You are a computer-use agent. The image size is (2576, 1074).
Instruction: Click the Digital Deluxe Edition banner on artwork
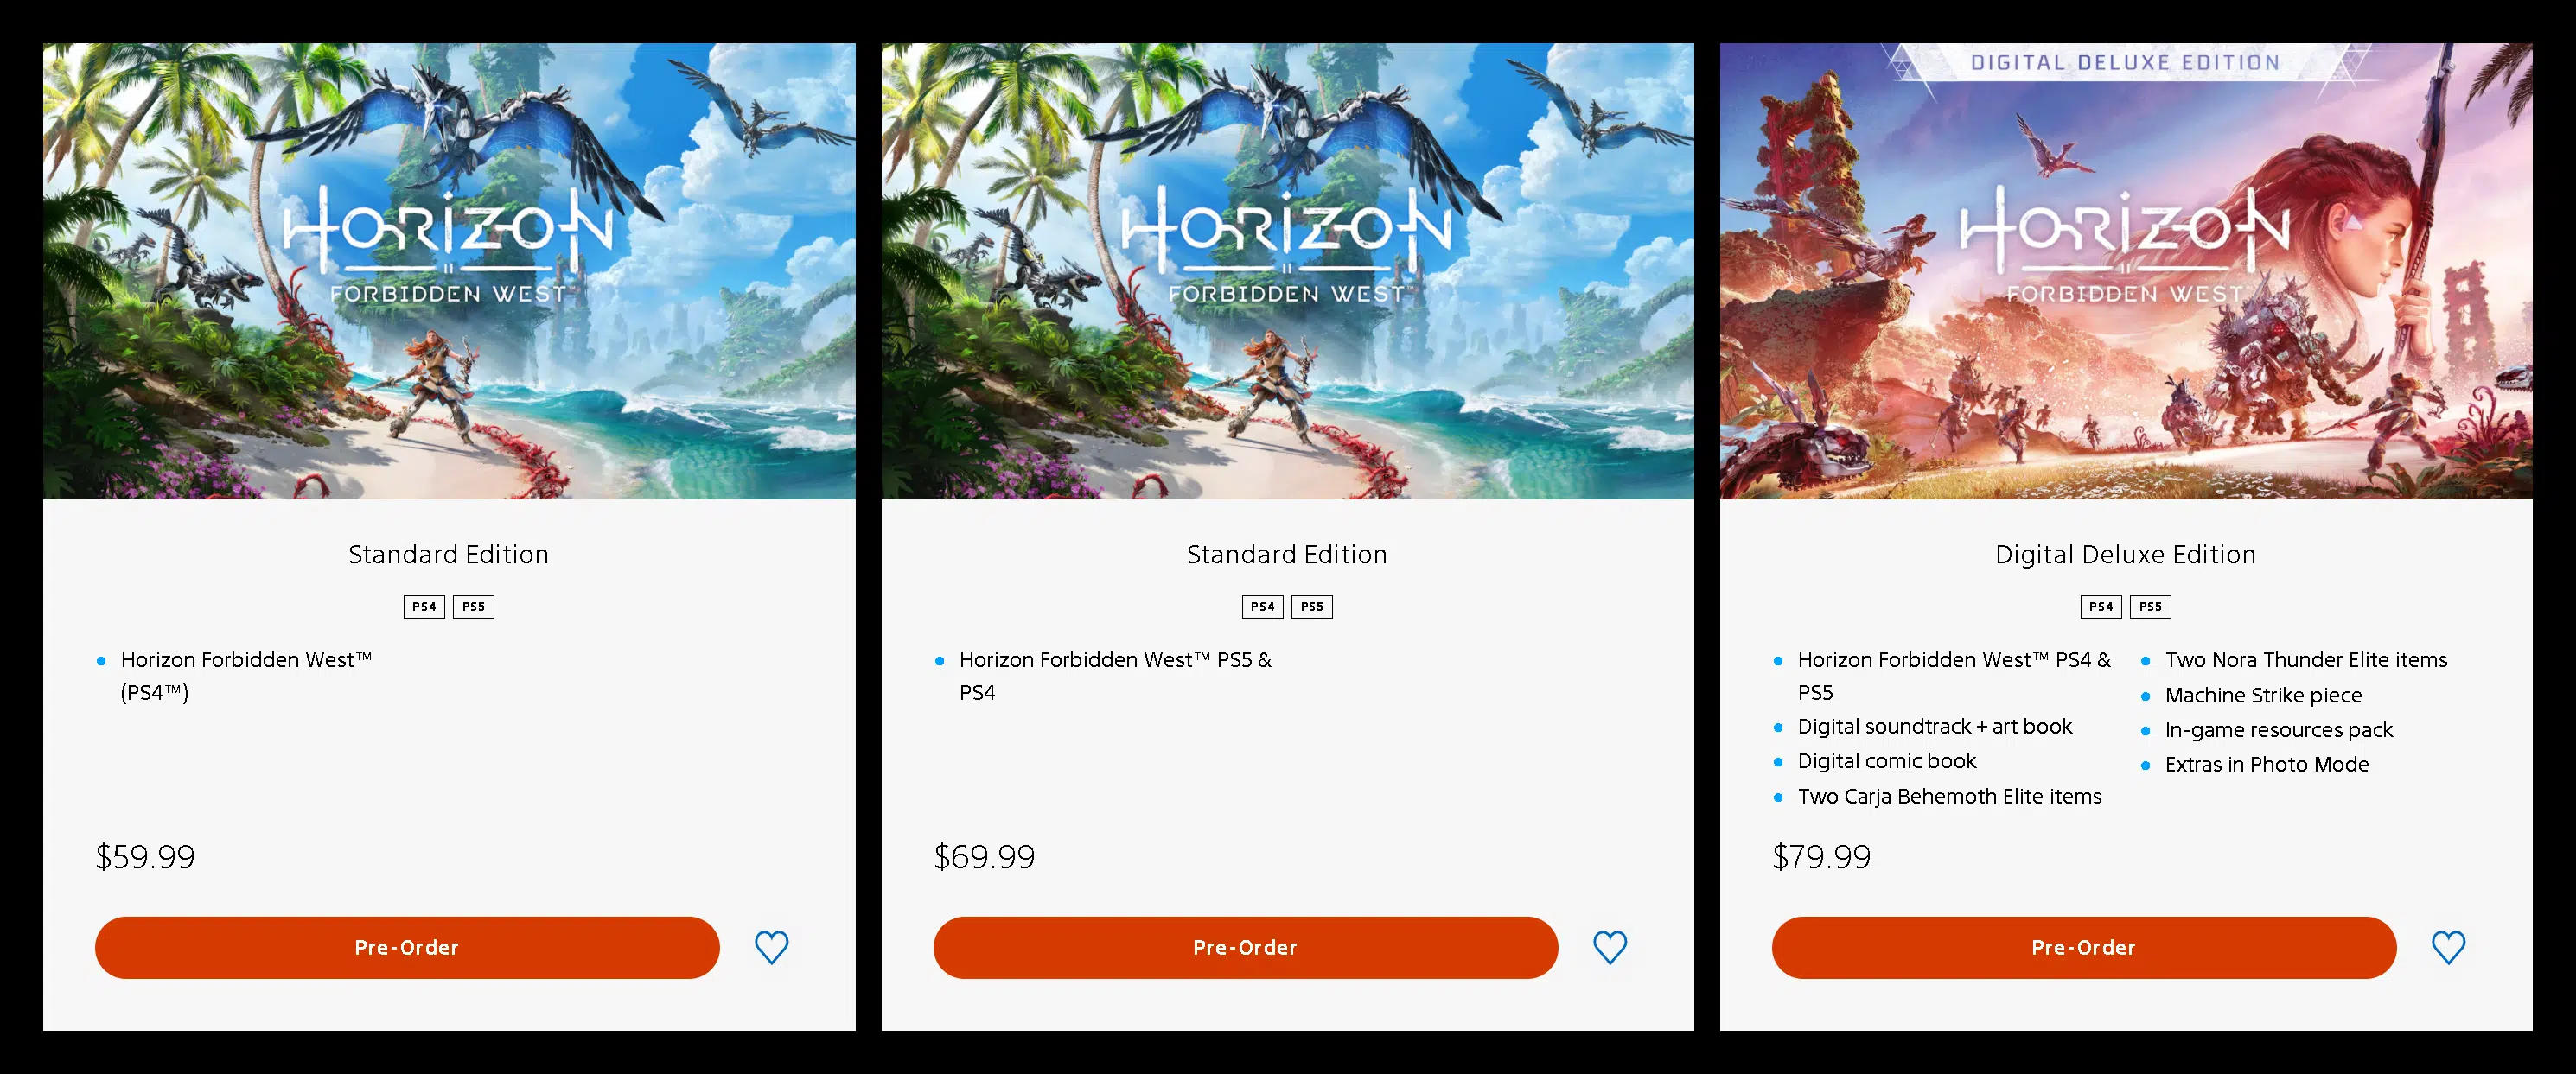point(2125,63)
